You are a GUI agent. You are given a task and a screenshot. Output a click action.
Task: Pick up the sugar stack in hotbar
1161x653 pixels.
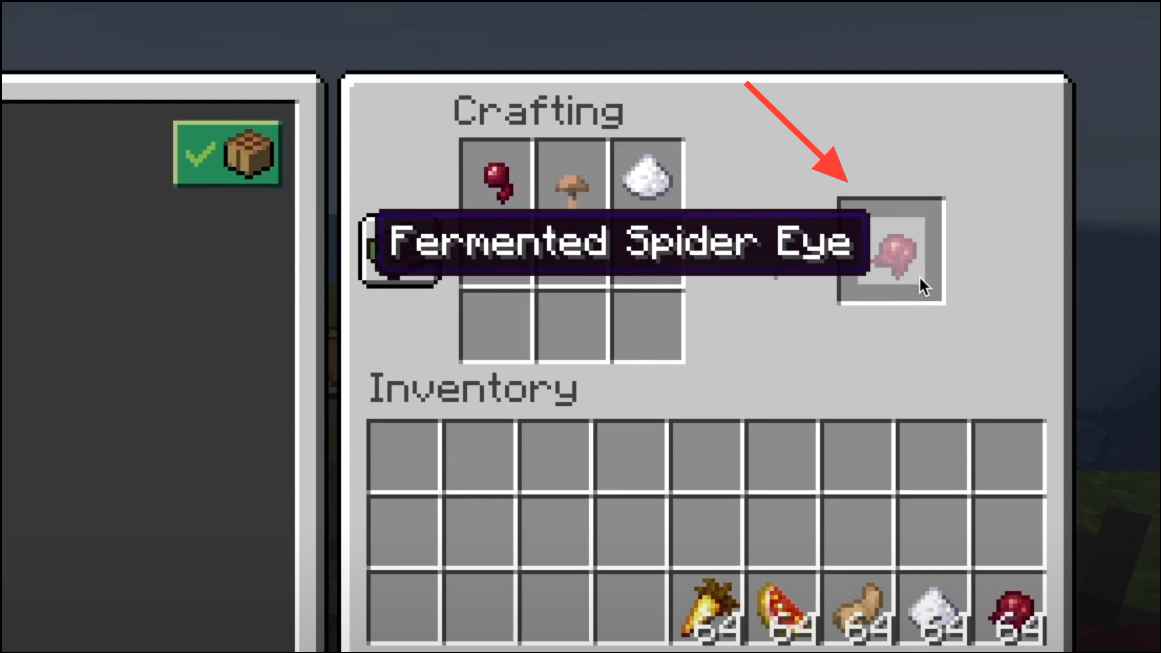click(x=933, y=609)
